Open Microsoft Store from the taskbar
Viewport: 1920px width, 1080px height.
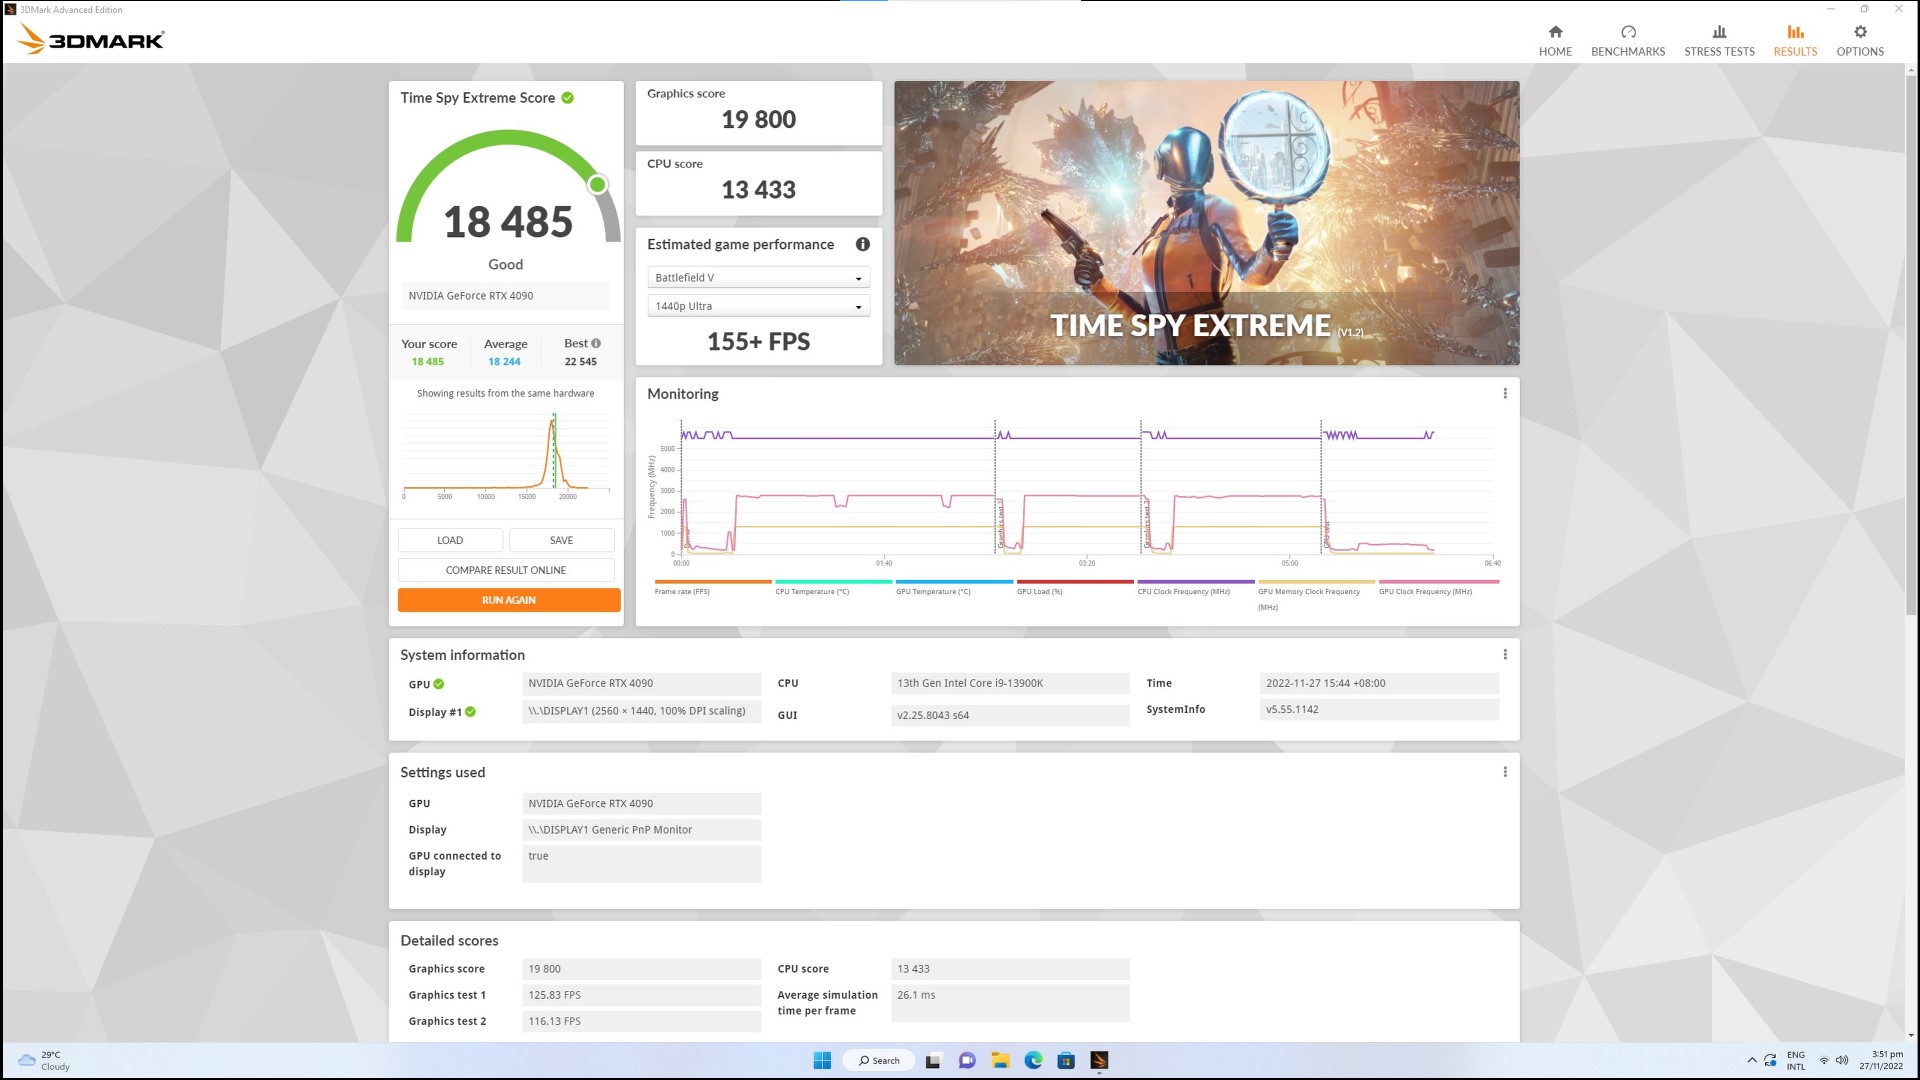1066,1061
